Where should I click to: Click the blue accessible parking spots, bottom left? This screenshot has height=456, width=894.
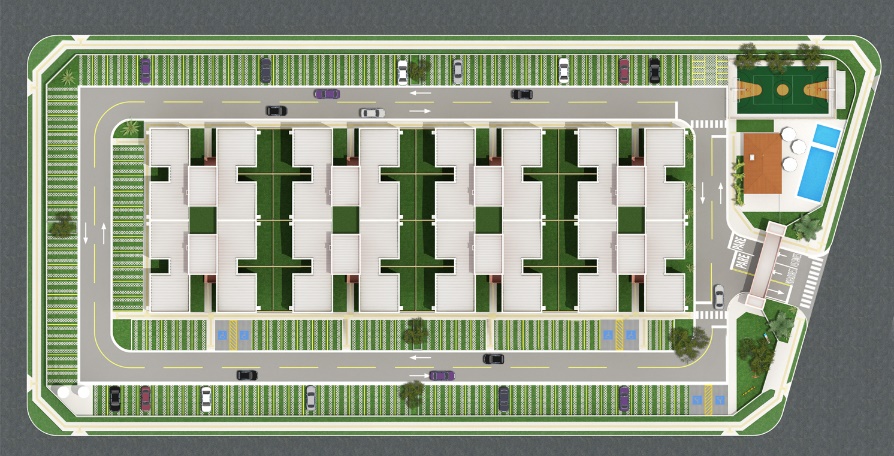coord(231,335)
